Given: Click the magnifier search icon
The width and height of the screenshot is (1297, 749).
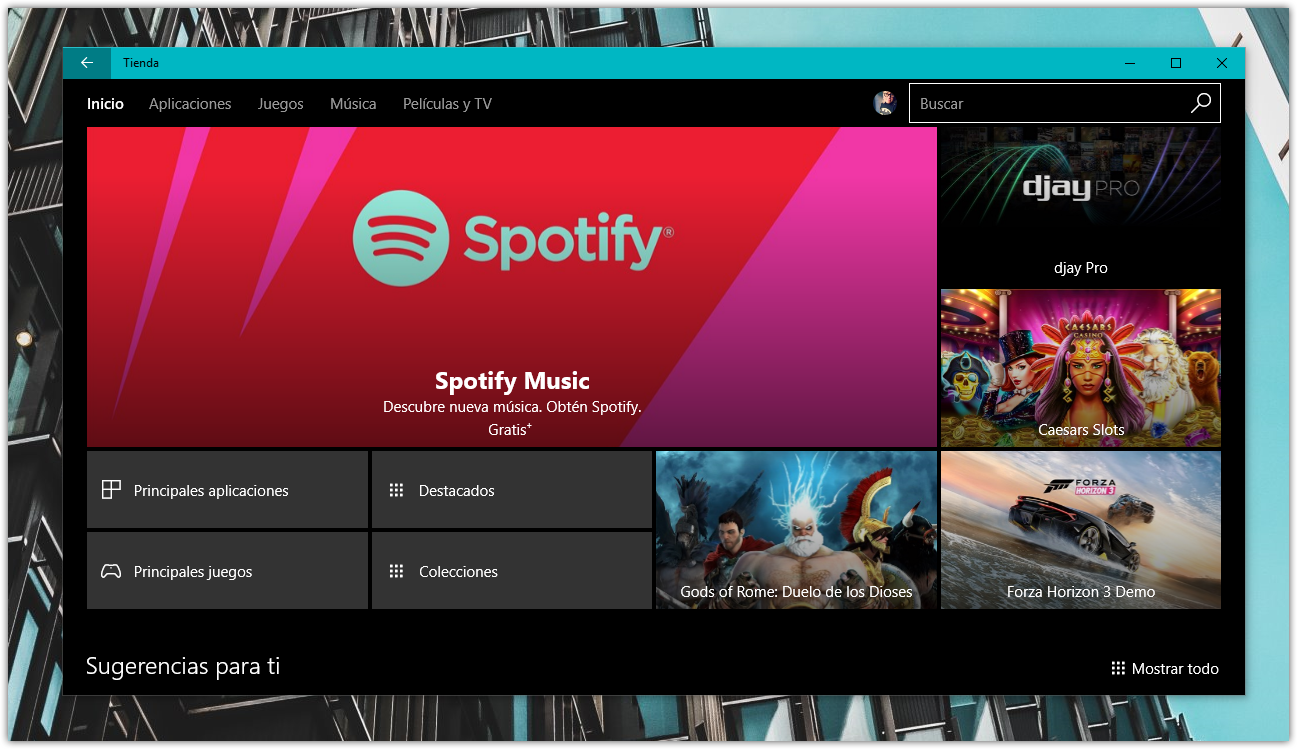Looking at the screenshot, I should pyautogui.click(x=1201, y=103).
